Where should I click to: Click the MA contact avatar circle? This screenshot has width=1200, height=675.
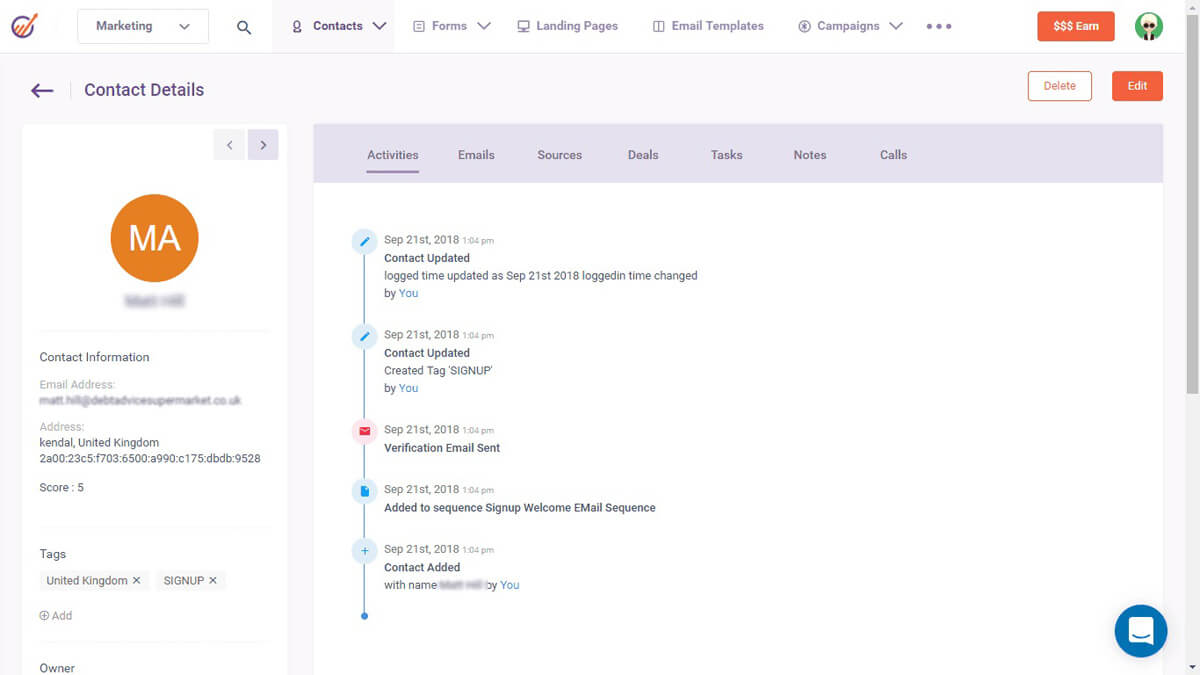coord(154,238)
